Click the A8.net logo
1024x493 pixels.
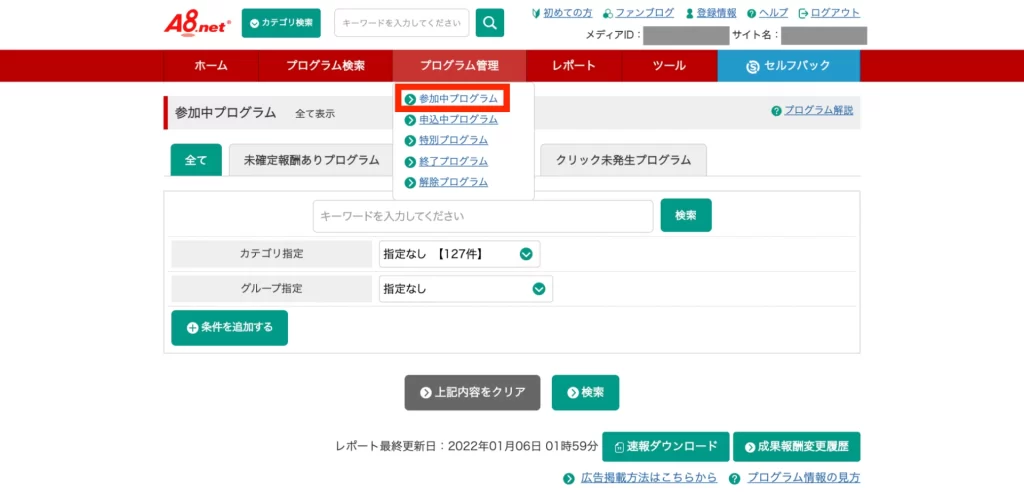tap(196, 22)
